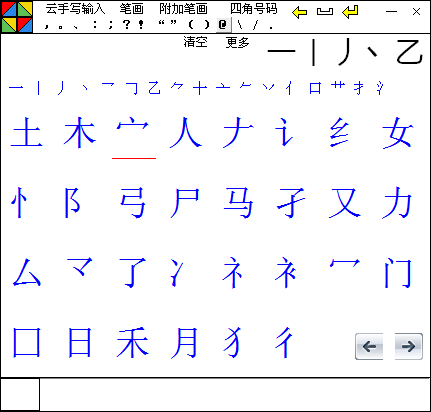This screenshot has height=412, width=431.
Task: Choose the 又 radical
Action: (345, 203)
